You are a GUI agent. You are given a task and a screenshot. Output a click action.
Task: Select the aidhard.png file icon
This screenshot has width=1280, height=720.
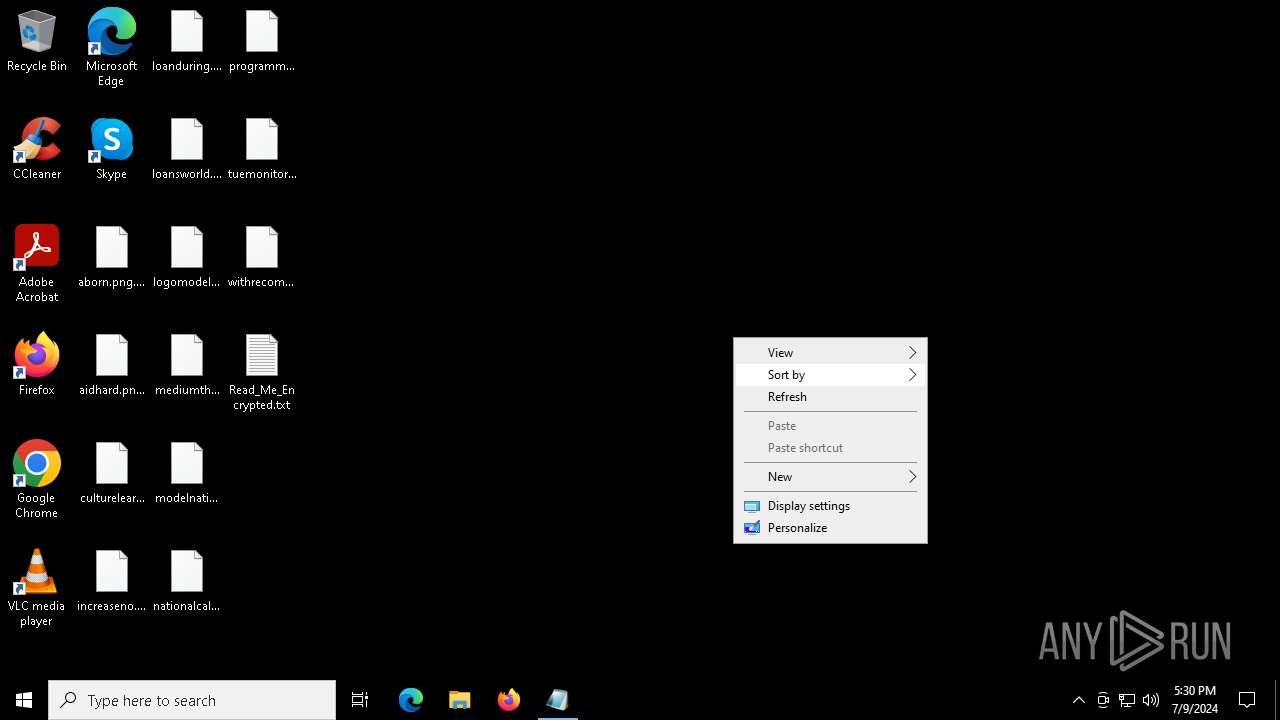point(112,366)
